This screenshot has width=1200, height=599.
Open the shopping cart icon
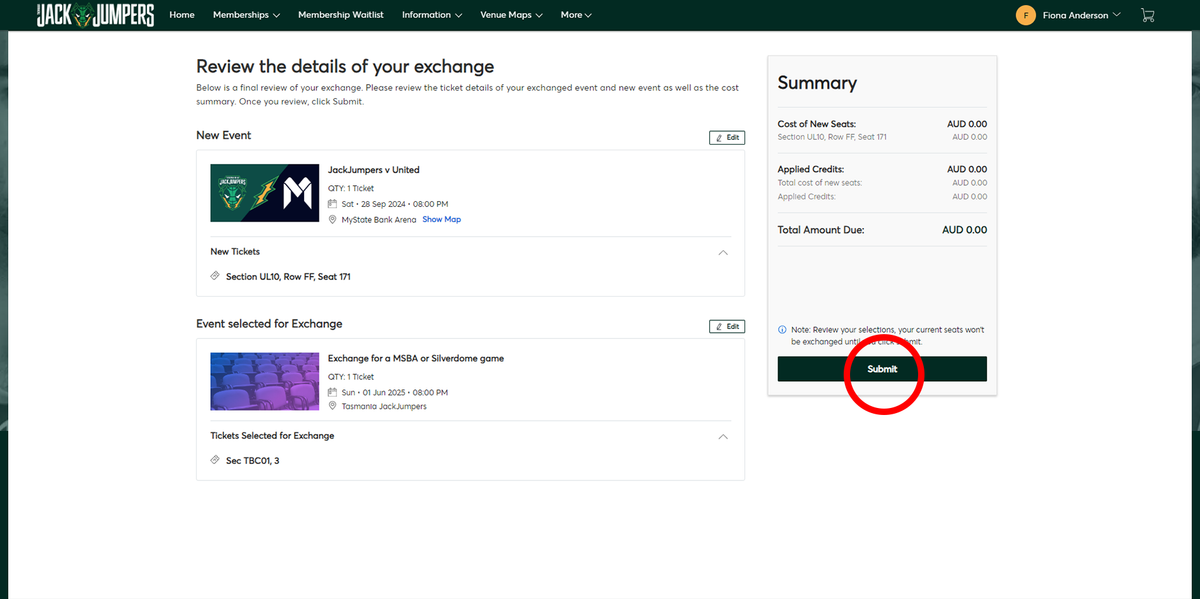coord(1147,15)
